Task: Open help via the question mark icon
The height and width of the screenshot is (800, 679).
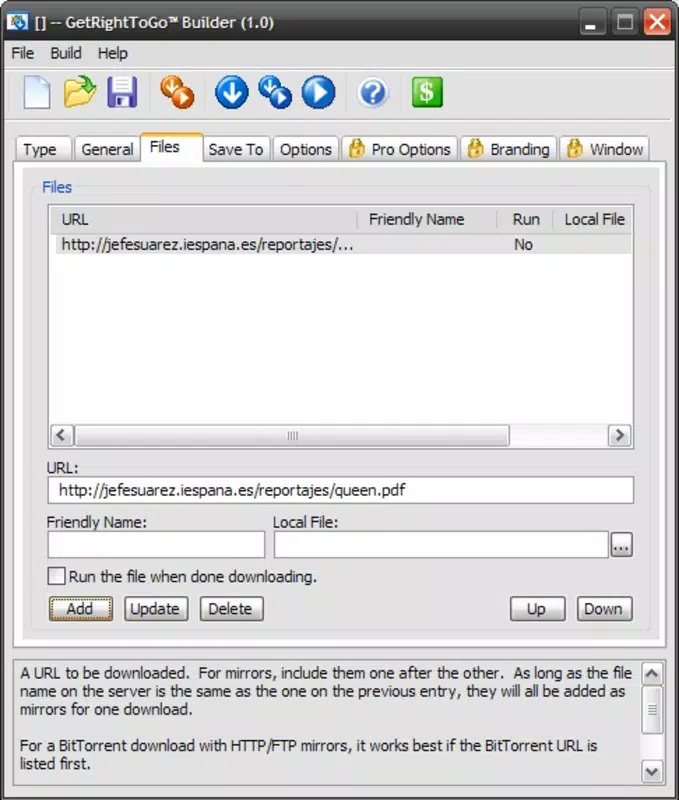Action: 373,92
